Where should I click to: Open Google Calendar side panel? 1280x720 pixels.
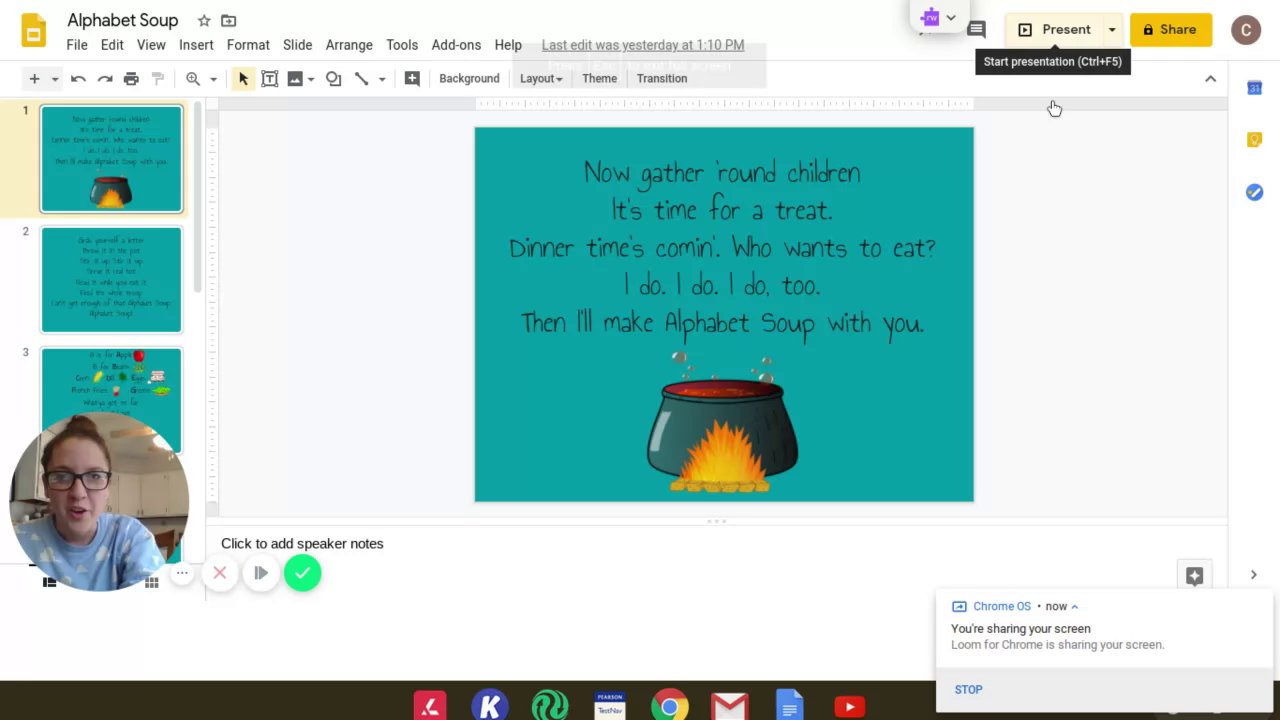click(1254, 88)
